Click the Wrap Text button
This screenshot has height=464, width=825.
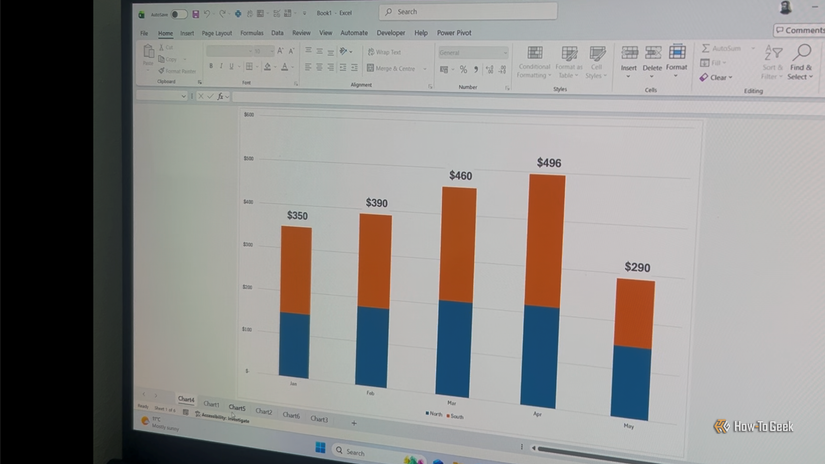[x=385, y=52]
